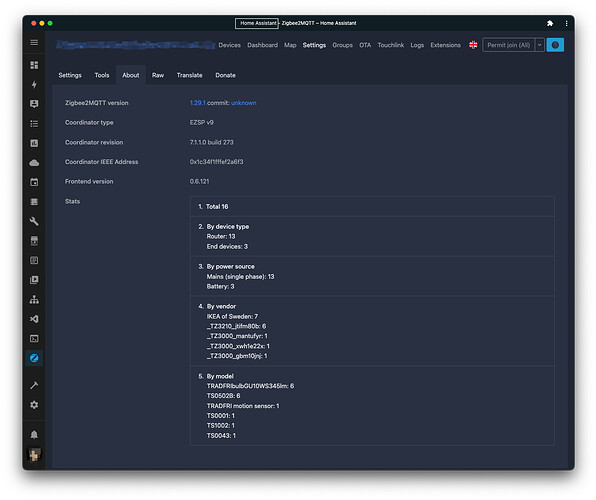The height and width of the screenshot is (500, 596).
Task: Open the hamburger sidebar menu
Action: 34,43
